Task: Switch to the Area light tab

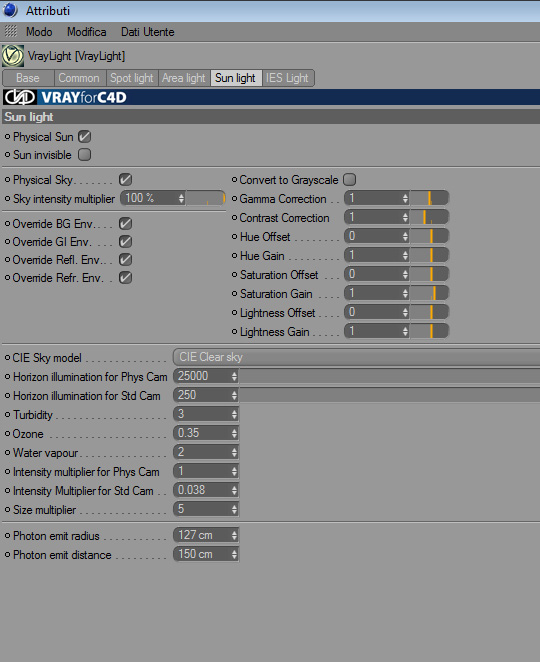Action: pos(184,78)
